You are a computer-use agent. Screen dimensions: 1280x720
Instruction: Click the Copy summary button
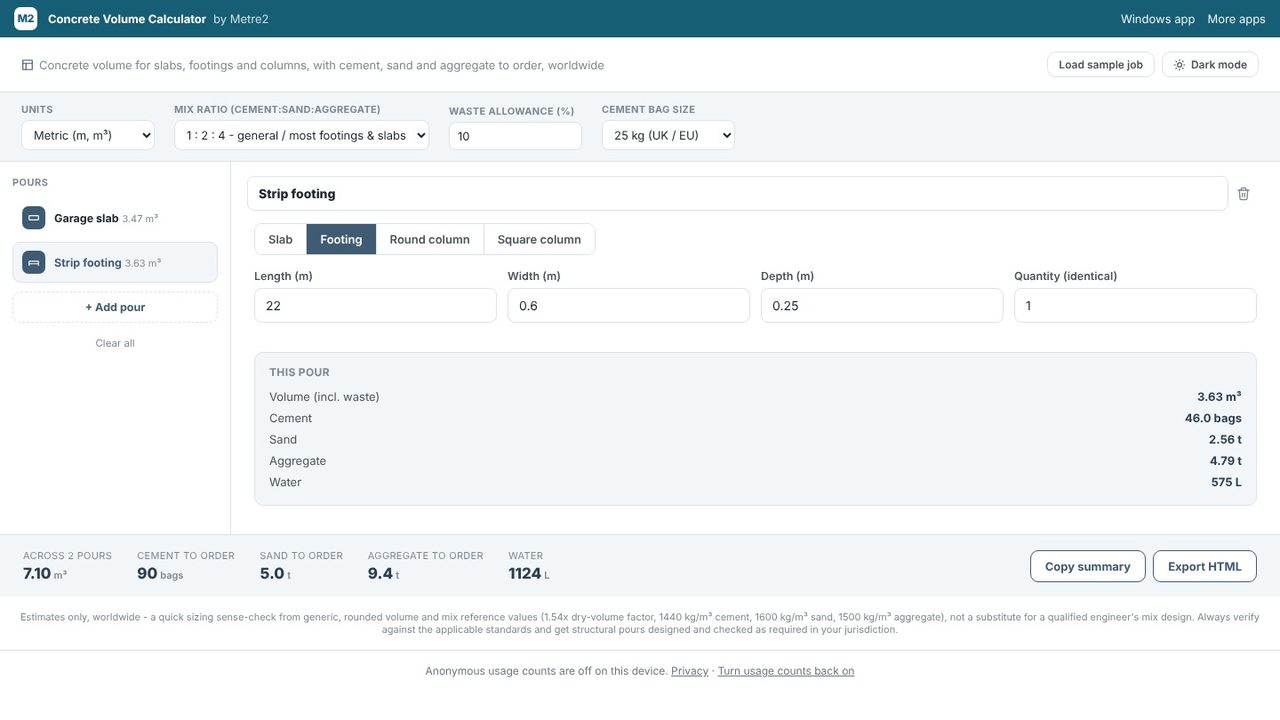click(1088, 566)
